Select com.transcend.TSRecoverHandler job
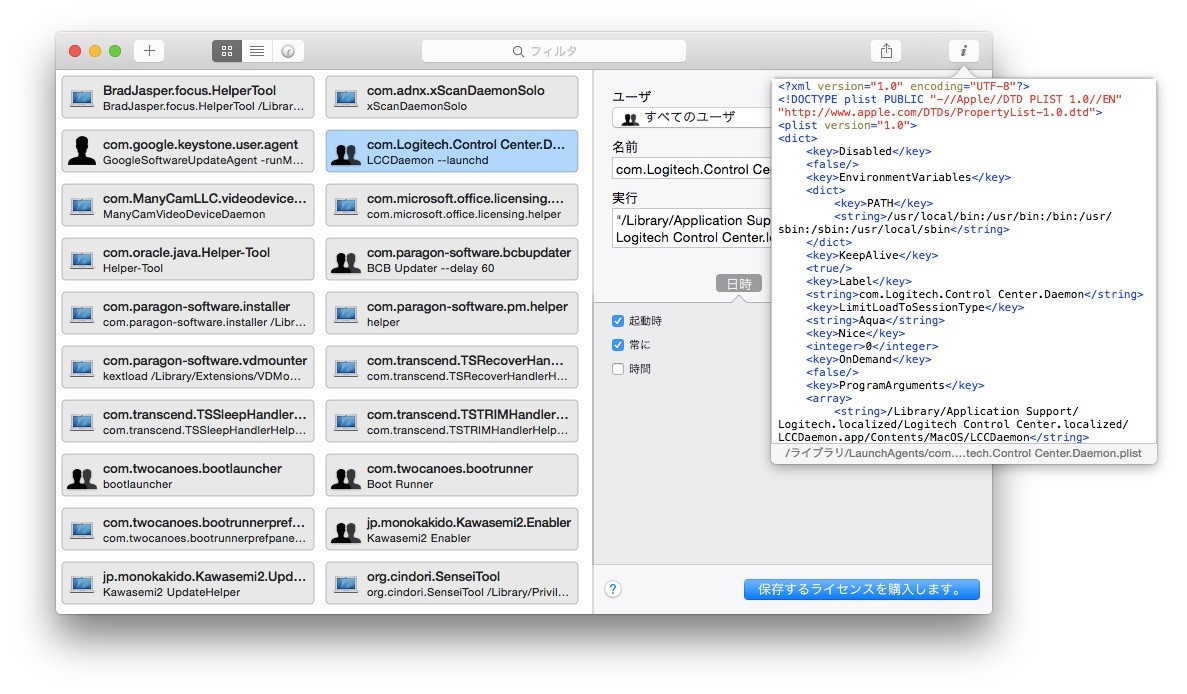 tap(452, 367)
